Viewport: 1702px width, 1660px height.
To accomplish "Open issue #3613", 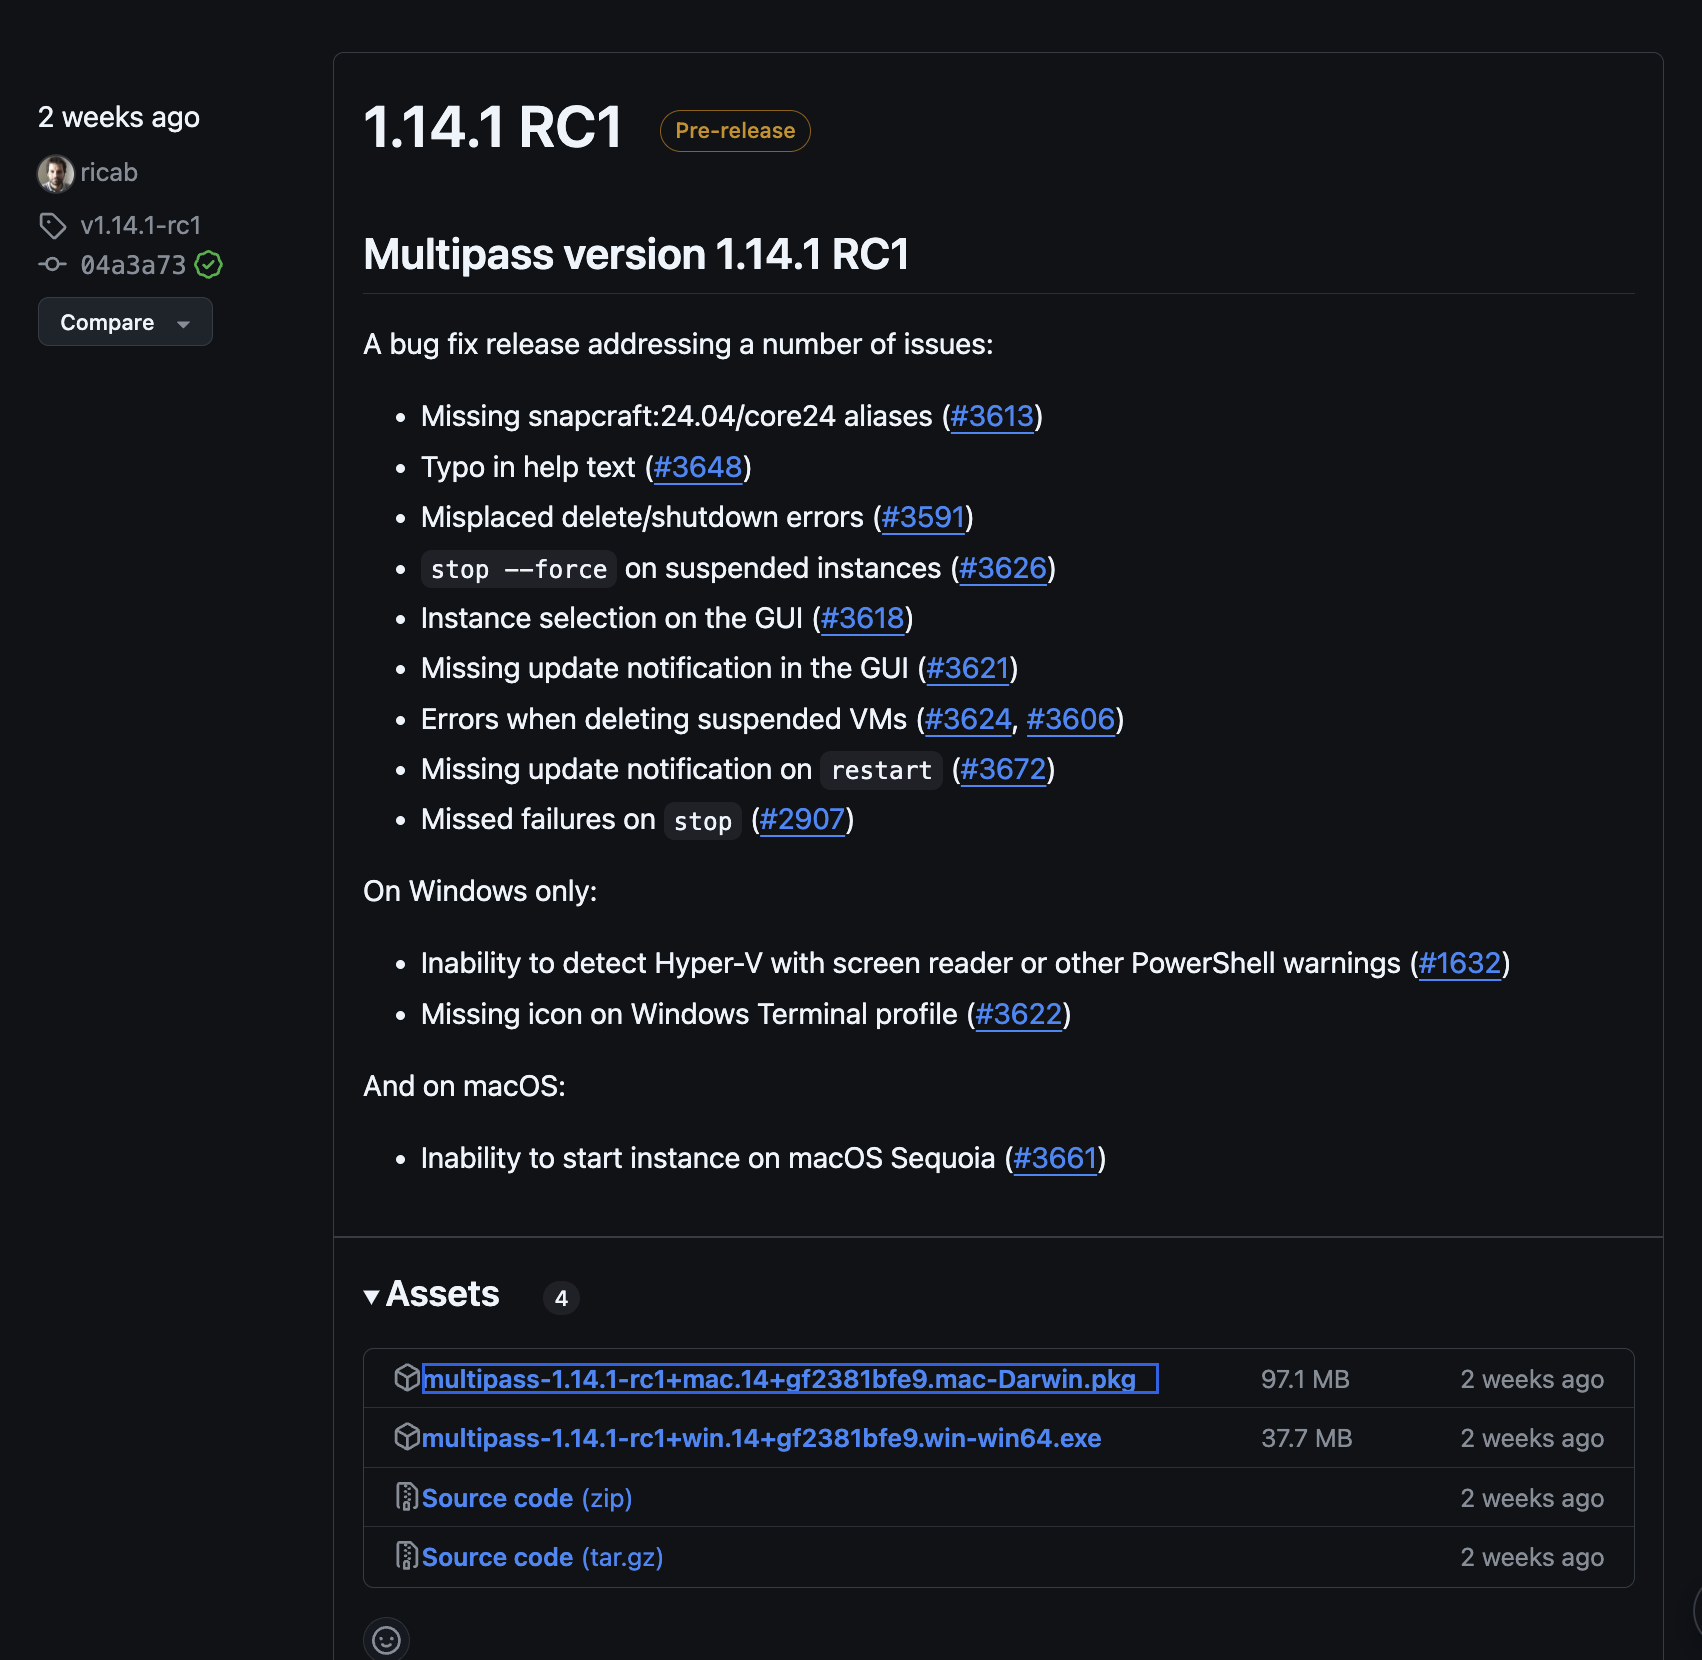I will pyautogui.click(x=992, y=417).
